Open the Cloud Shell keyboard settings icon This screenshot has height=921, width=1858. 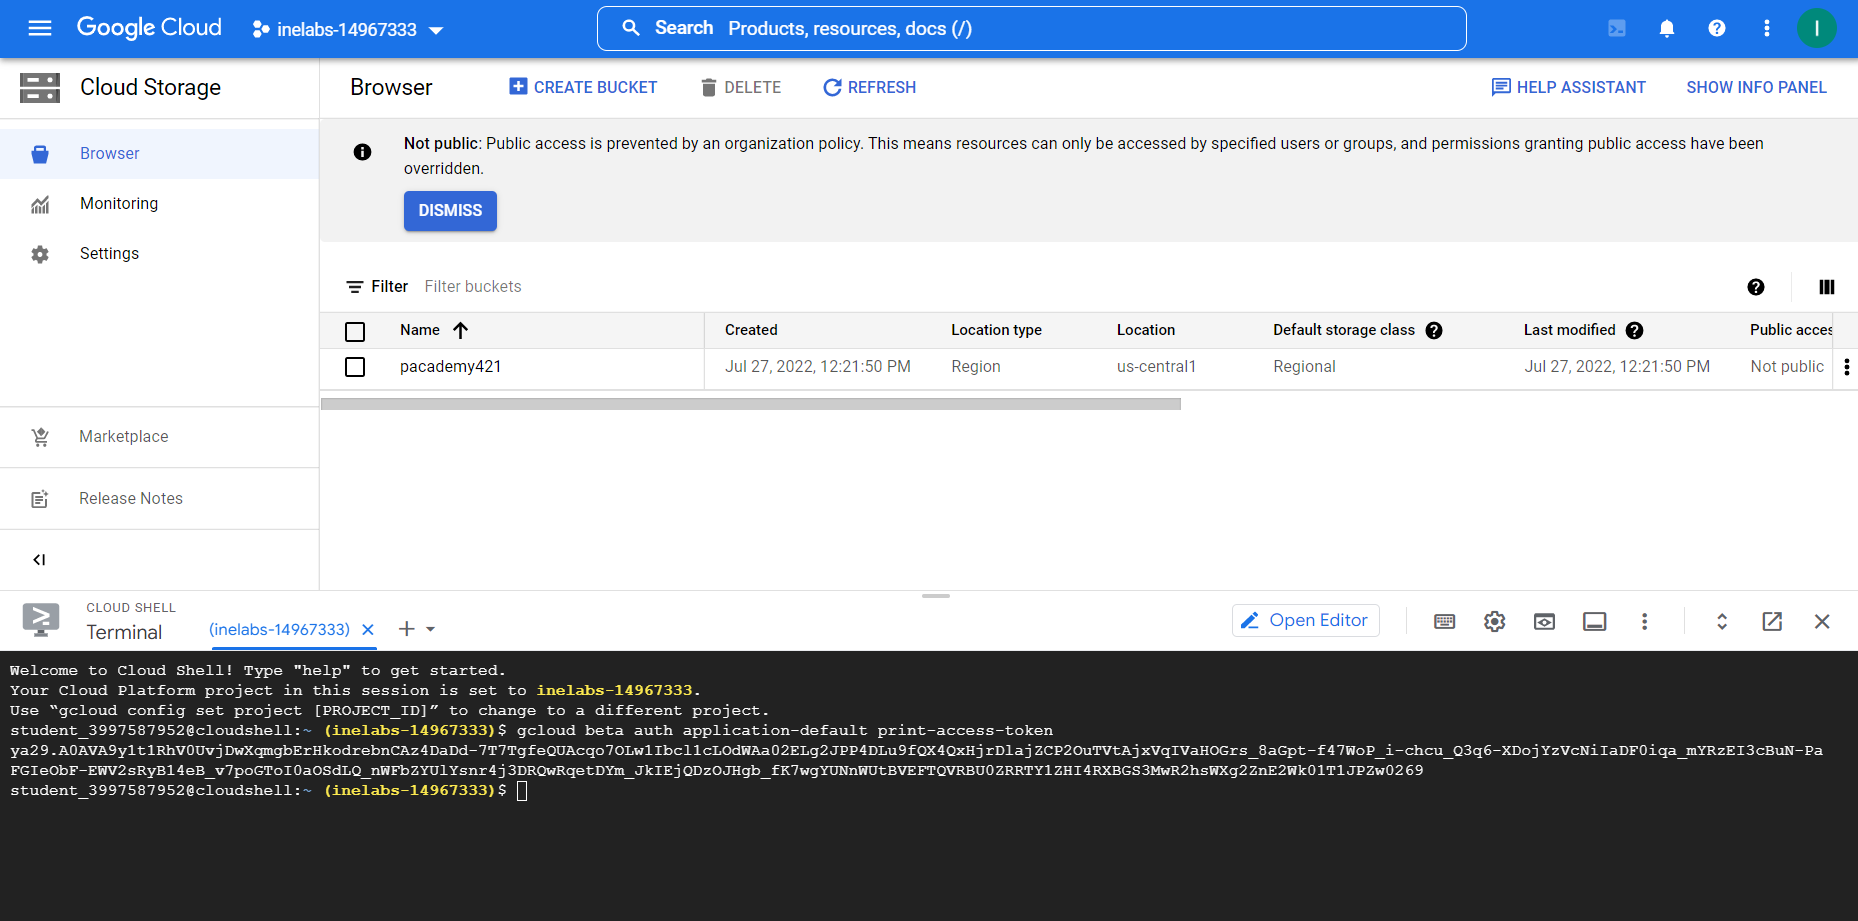point(1444,622)
